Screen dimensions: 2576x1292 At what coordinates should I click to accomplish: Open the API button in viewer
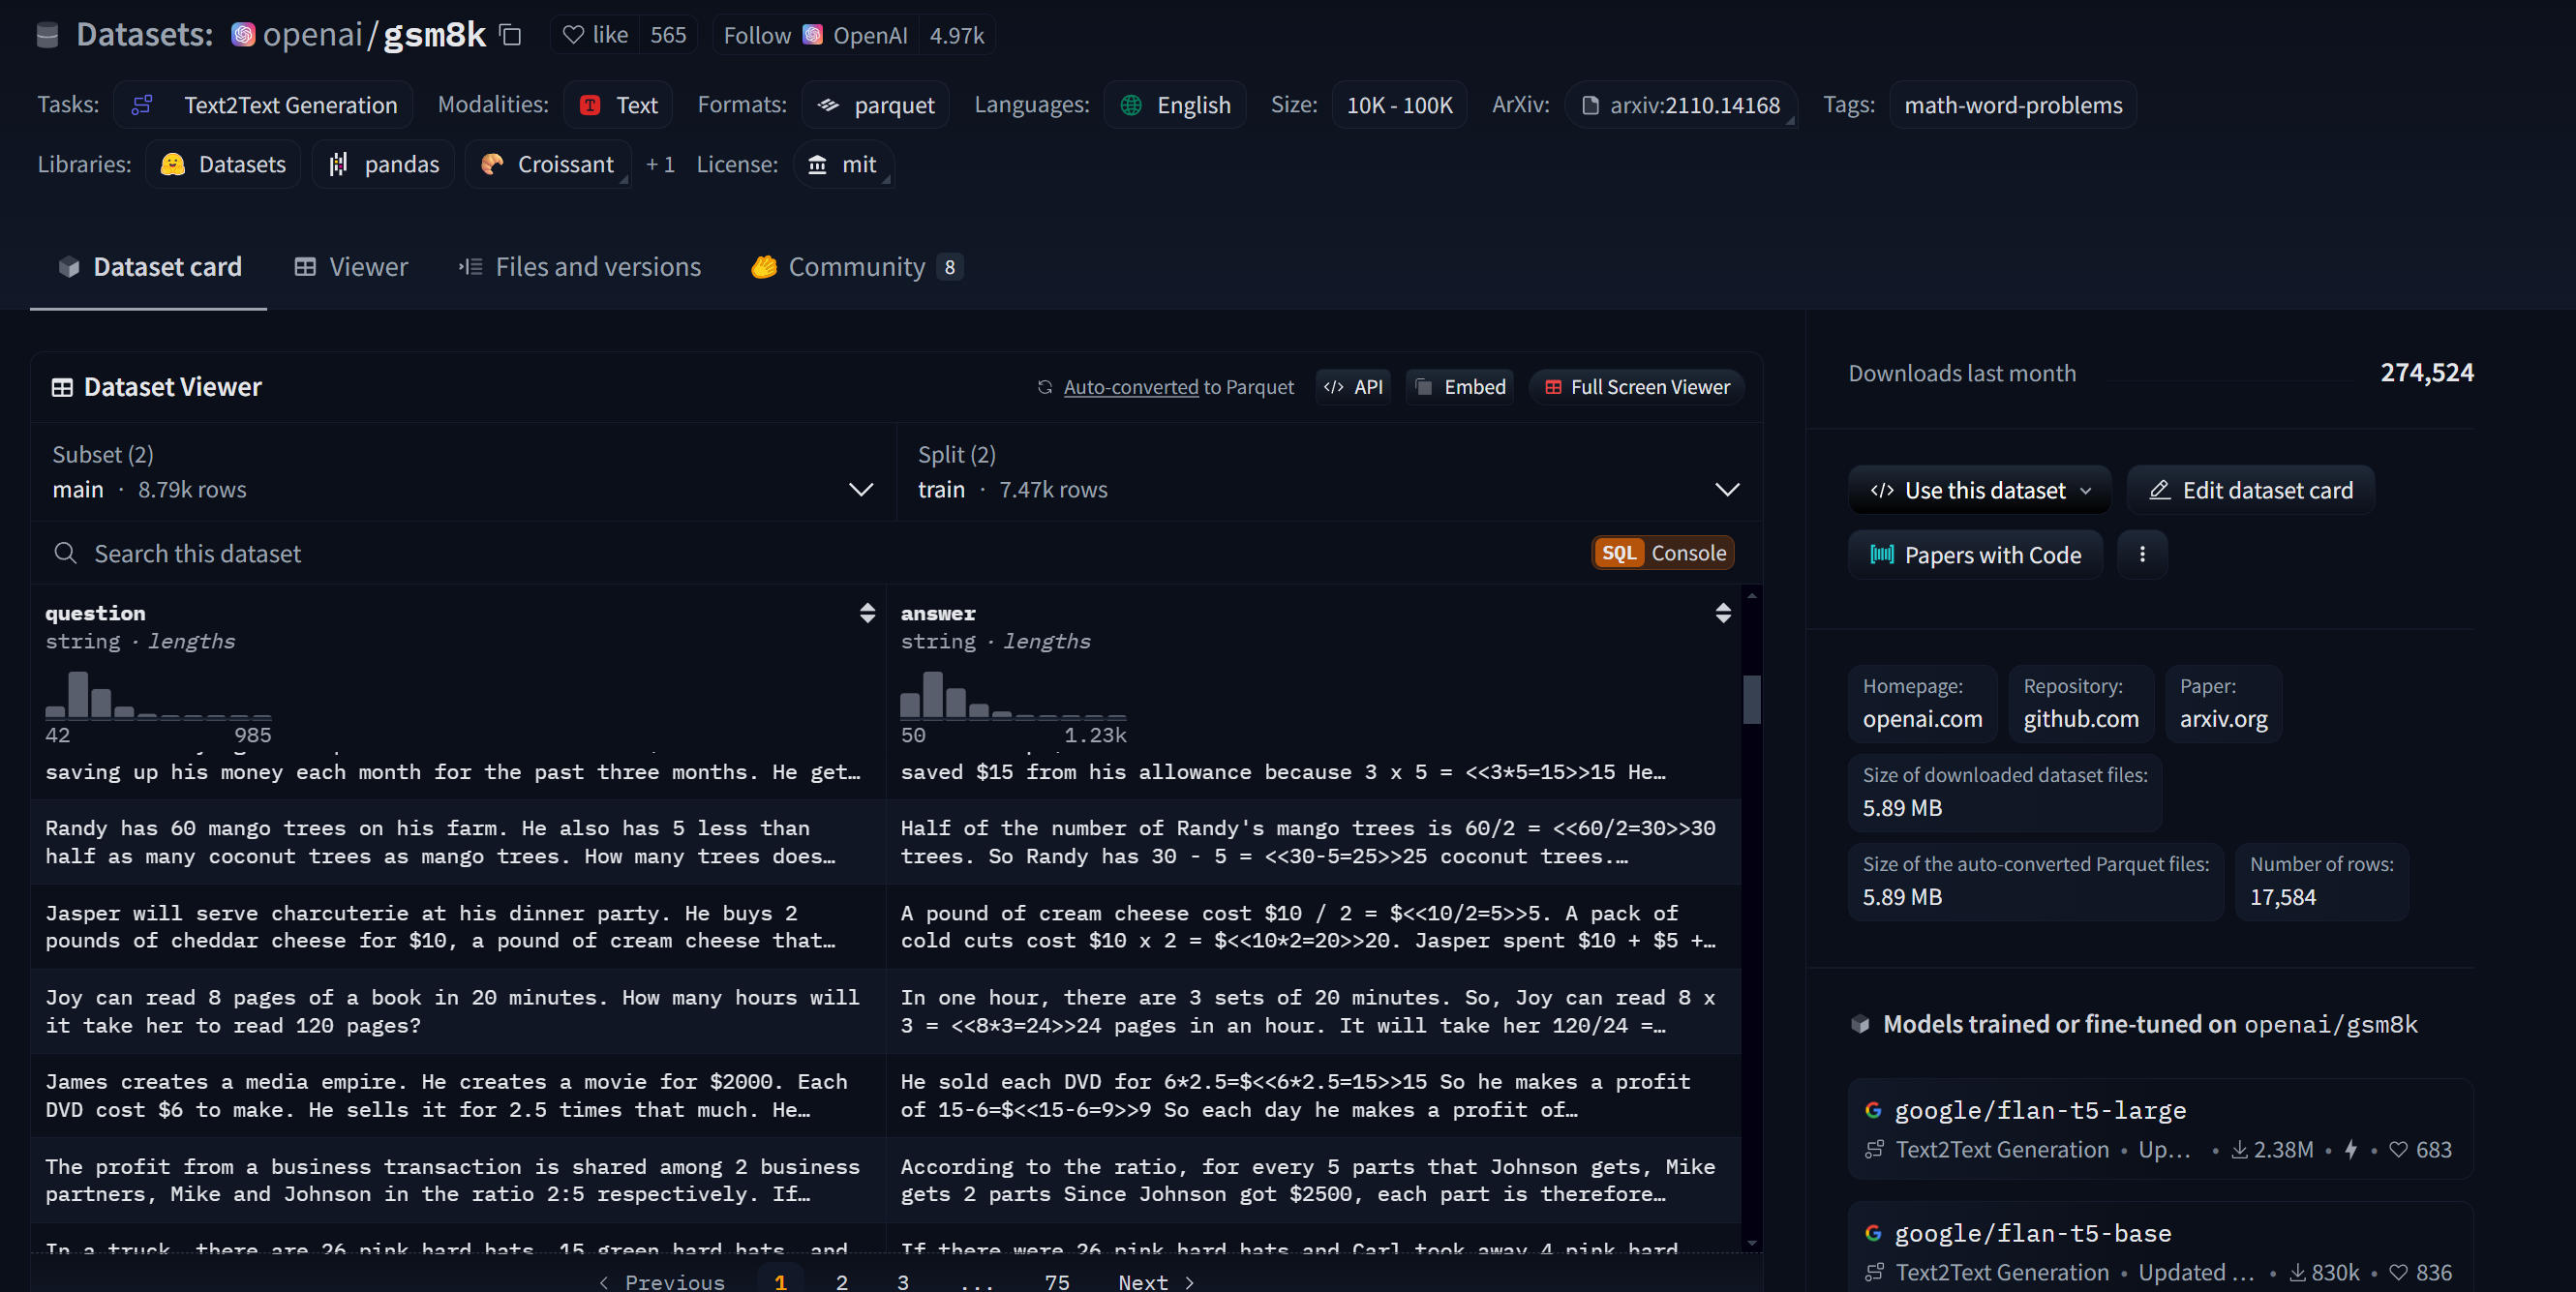click(x=1353, y=387)
